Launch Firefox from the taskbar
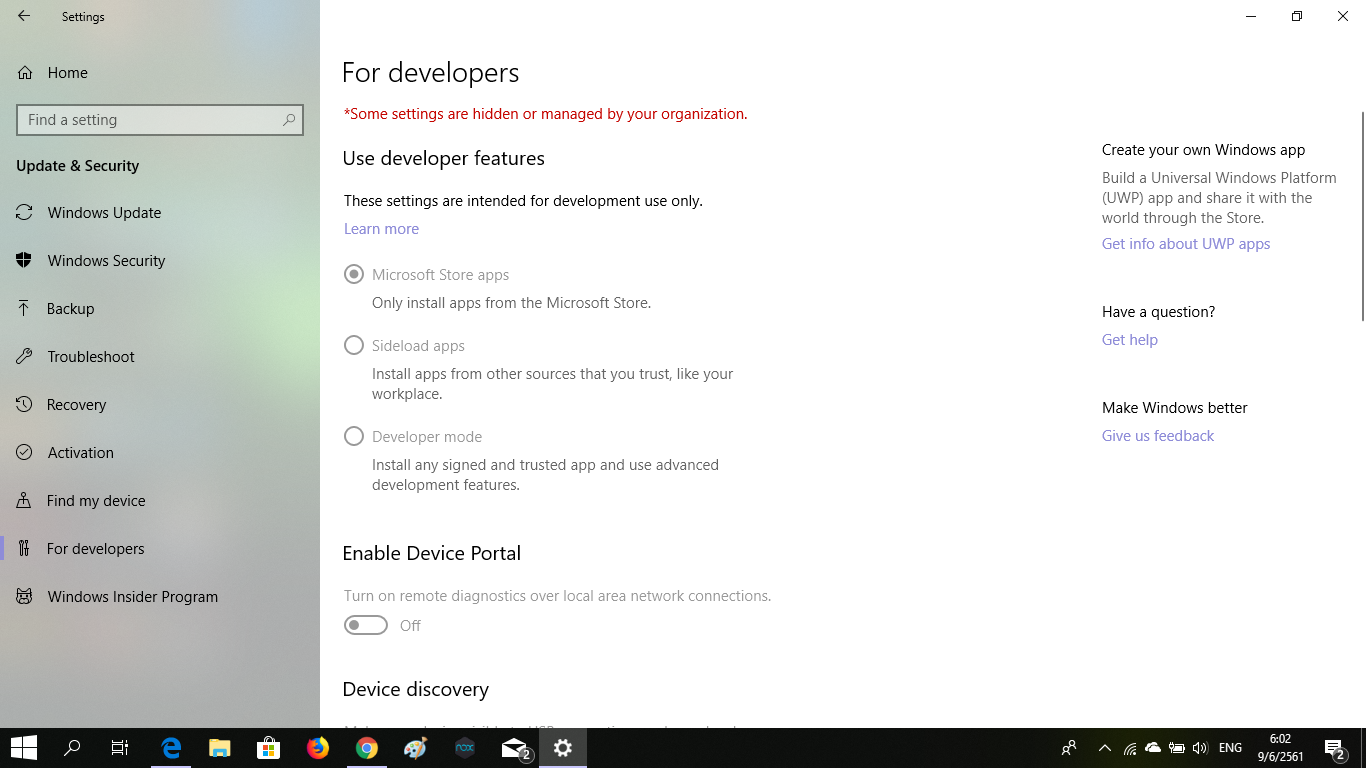 pyautogui.click(x=318, y=748)
